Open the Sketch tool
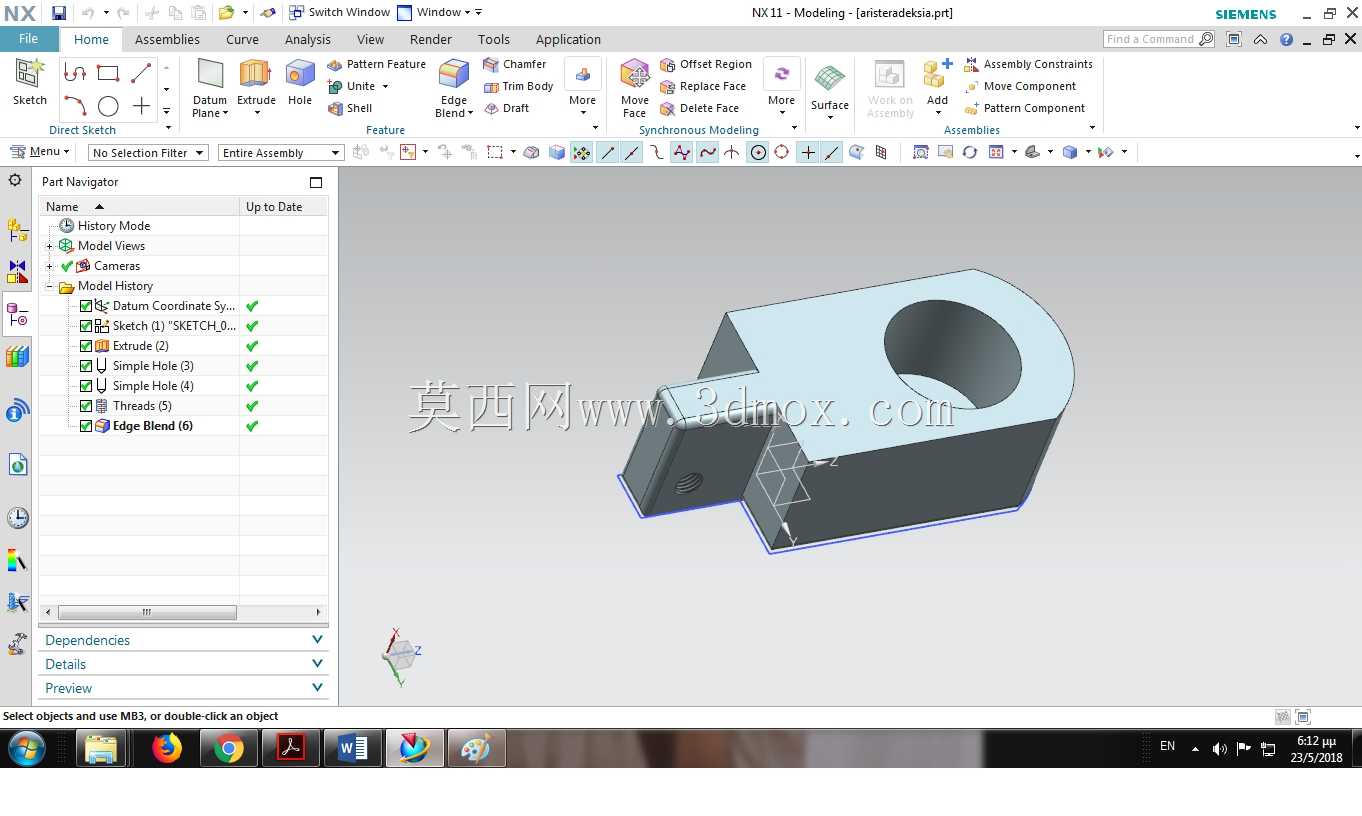The image size is (1362, 816). click(x=30, y=83)
